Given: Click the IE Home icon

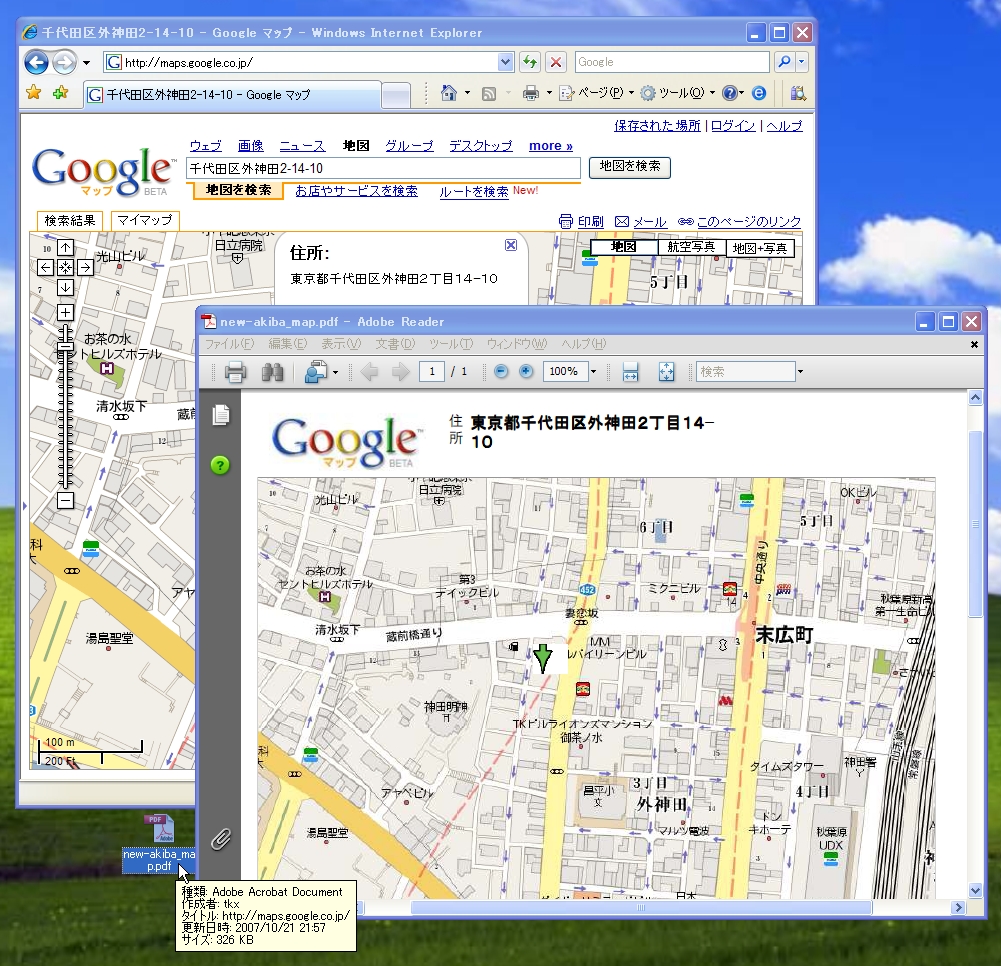Looking at the screenshot, I should pos(449,93).
